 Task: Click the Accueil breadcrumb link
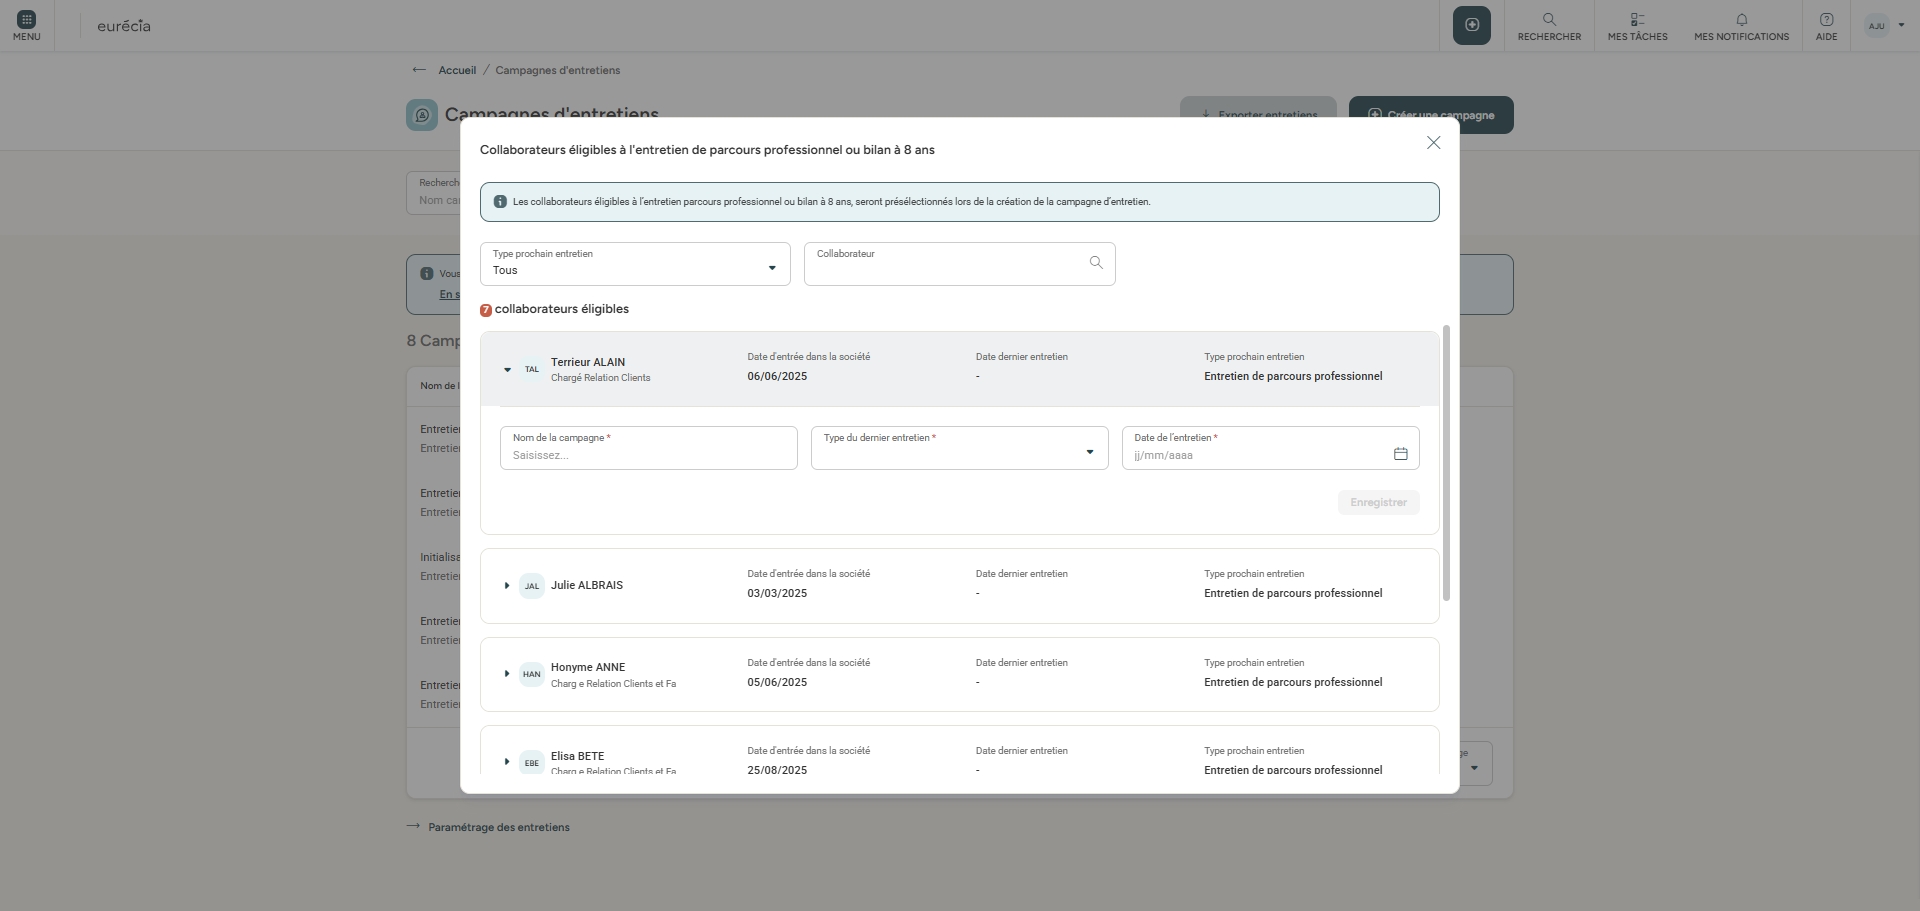pyautogui.click(x=457, y=70)
